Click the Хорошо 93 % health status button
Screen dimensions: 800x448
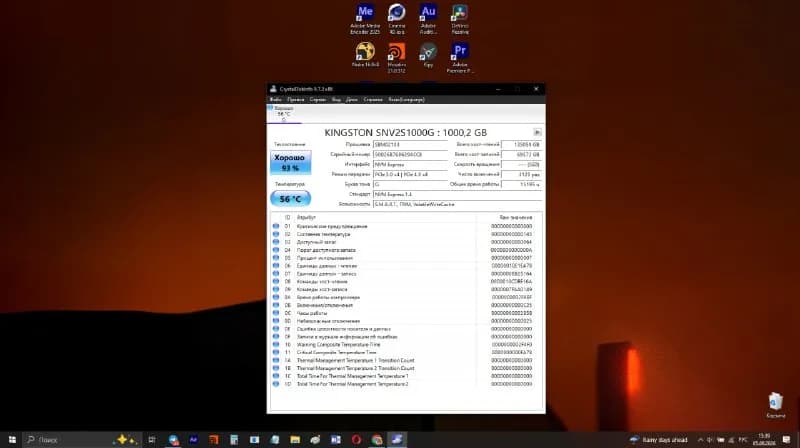290,162
